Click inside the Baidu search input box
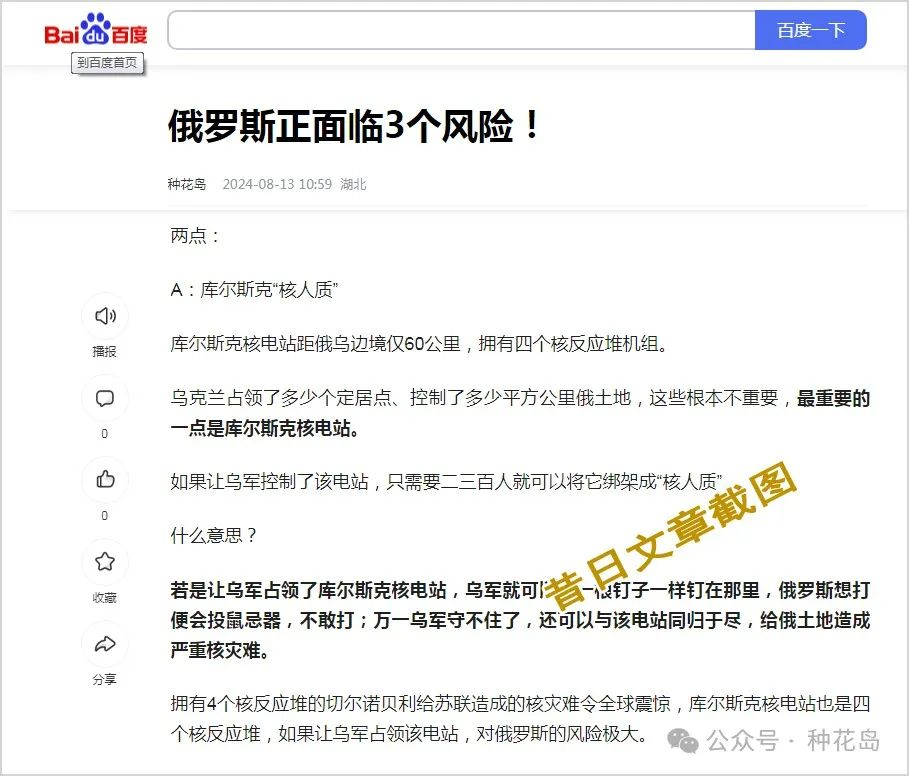Image resolution: width=909 pixels, height=776 pixels. click(460, 30)
